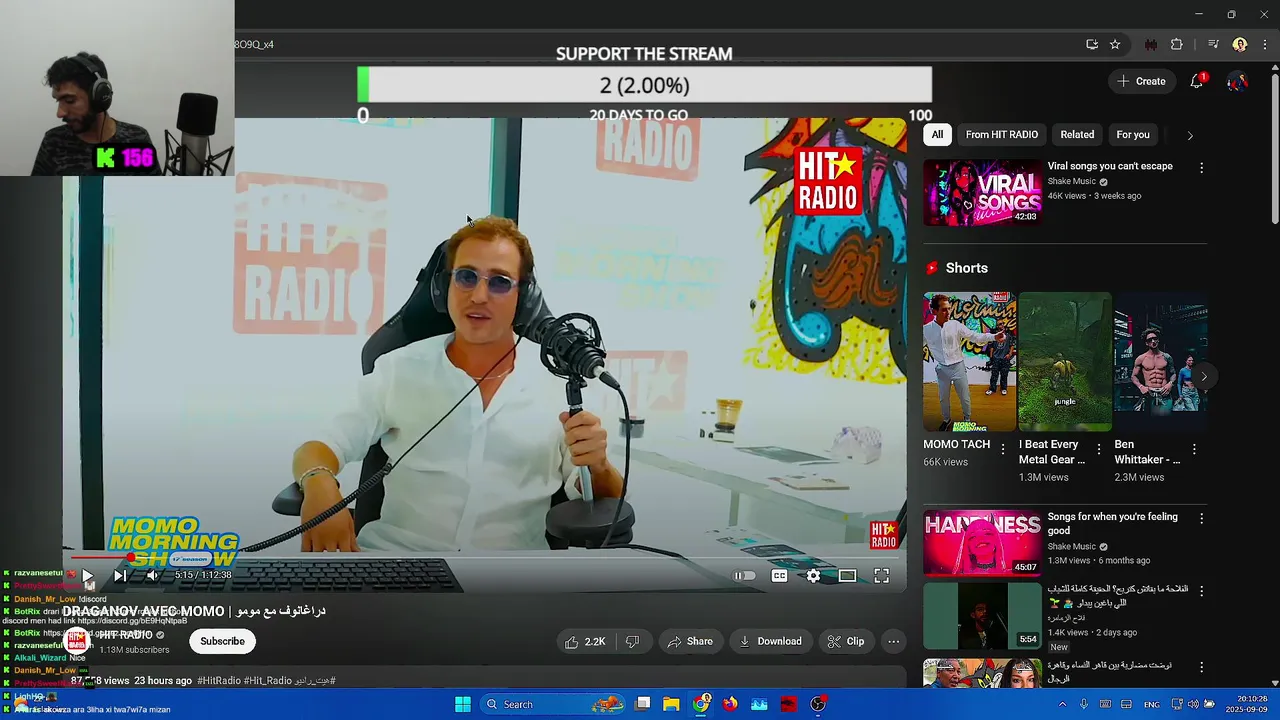
Task: Open OBS Studio on taskbar
Action: click(818, 704)
